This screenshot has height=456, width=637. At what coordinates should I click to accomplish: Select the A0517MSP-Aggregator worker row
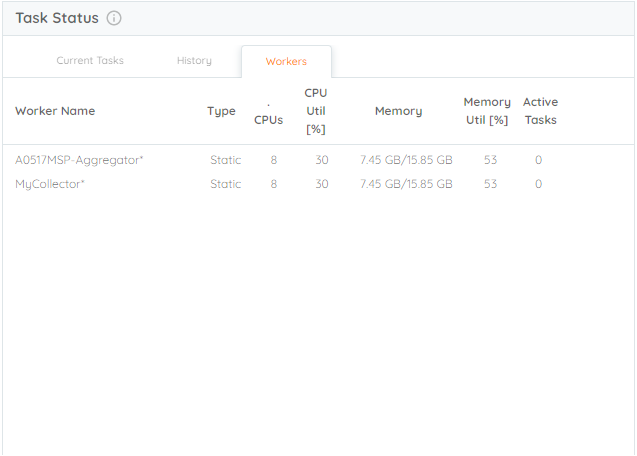coord(318,160)
